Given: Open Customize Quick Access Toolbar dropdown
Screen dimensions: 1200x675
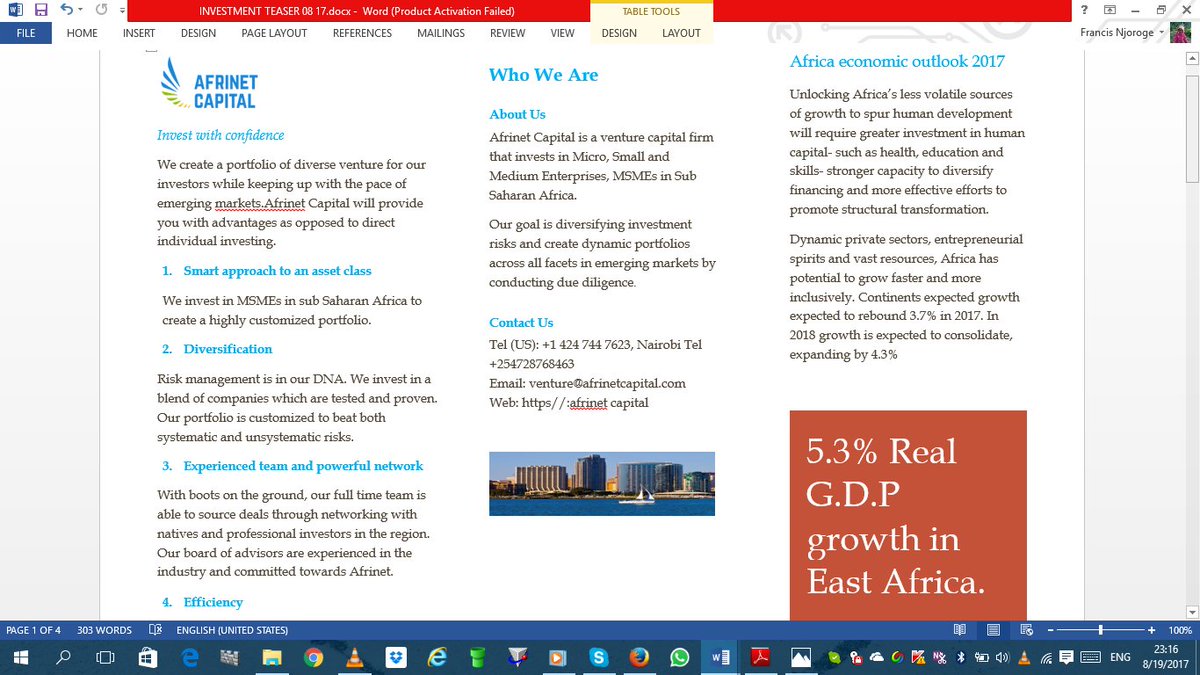Looking at the screenshot, I should (122, 12).
